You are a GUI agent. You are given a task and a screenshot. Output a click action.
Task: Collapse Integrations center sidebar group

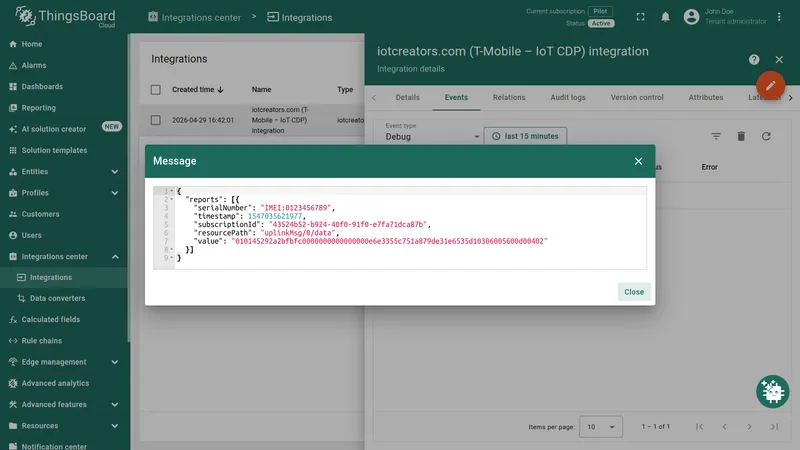click(x=115, y=257)
